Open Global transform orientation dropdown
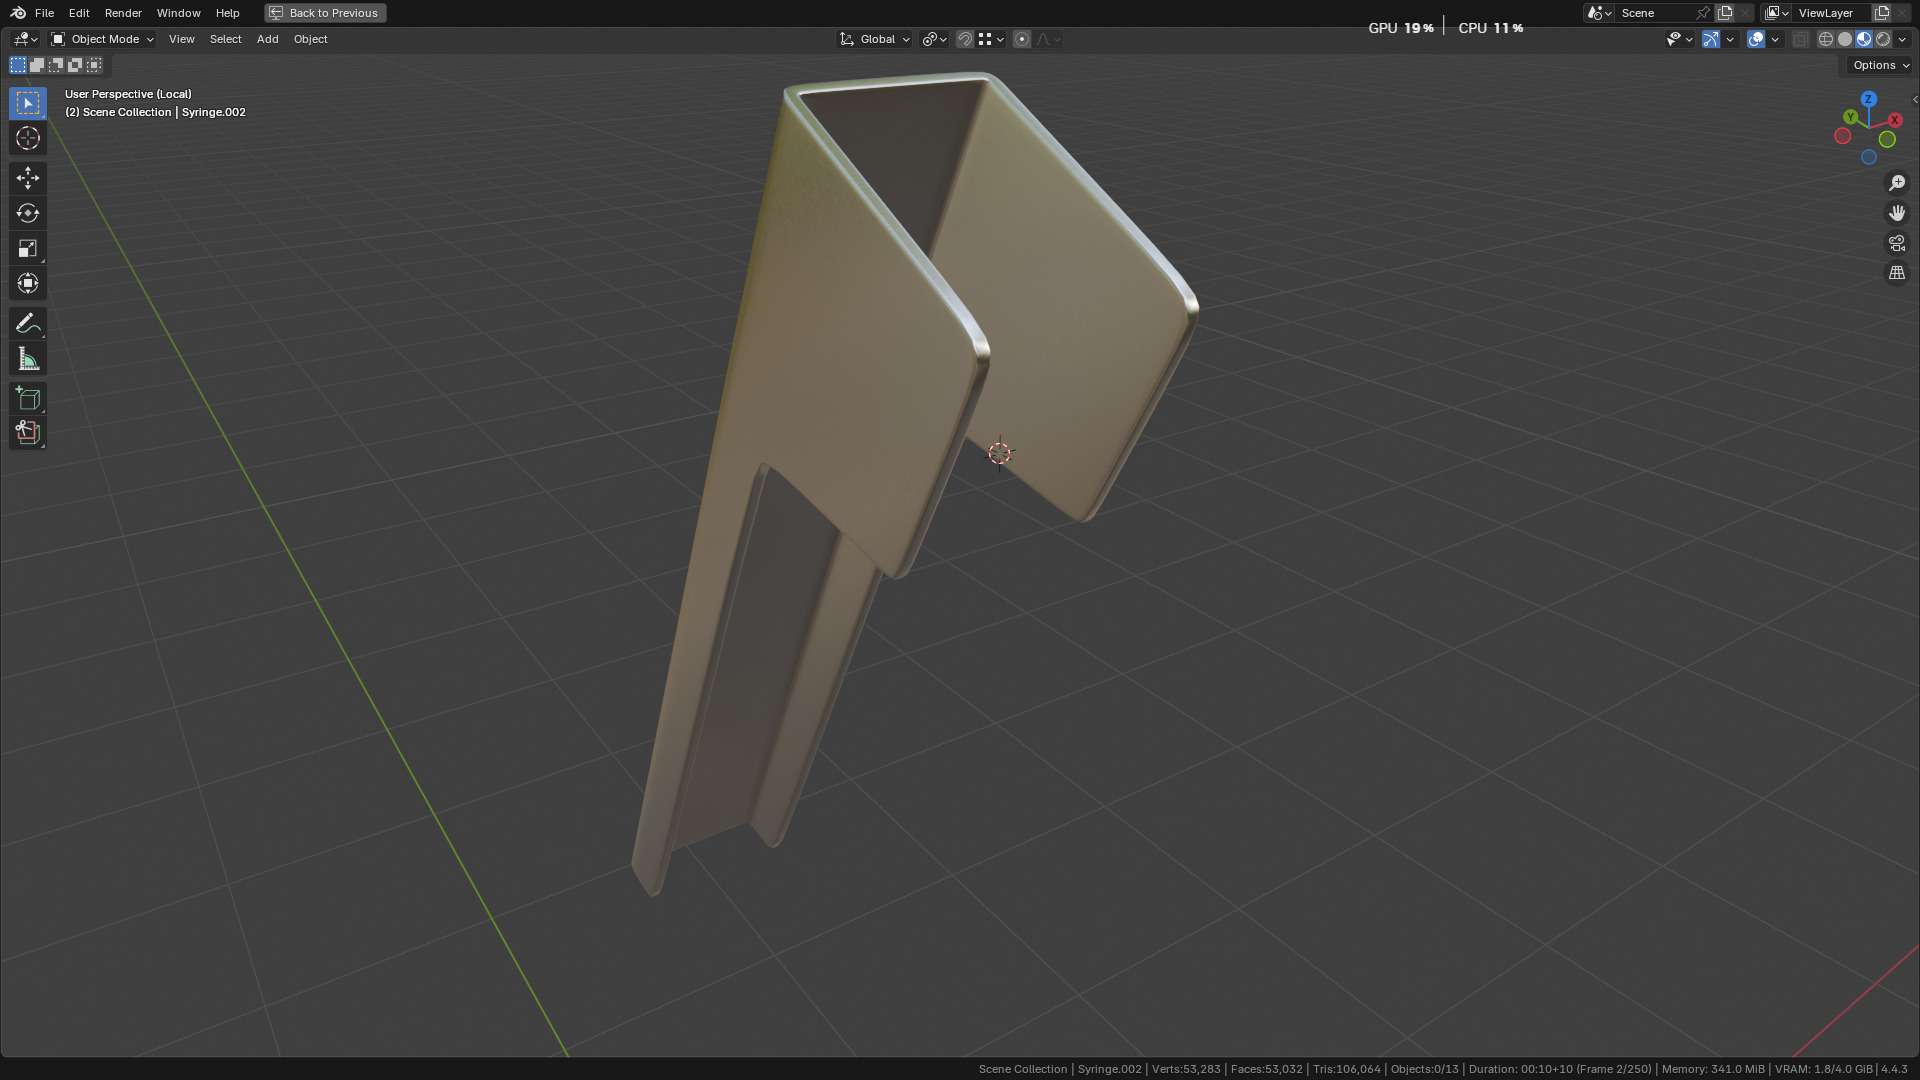The height and width of the screenshot is (1080, 1920). click(875, 39)
